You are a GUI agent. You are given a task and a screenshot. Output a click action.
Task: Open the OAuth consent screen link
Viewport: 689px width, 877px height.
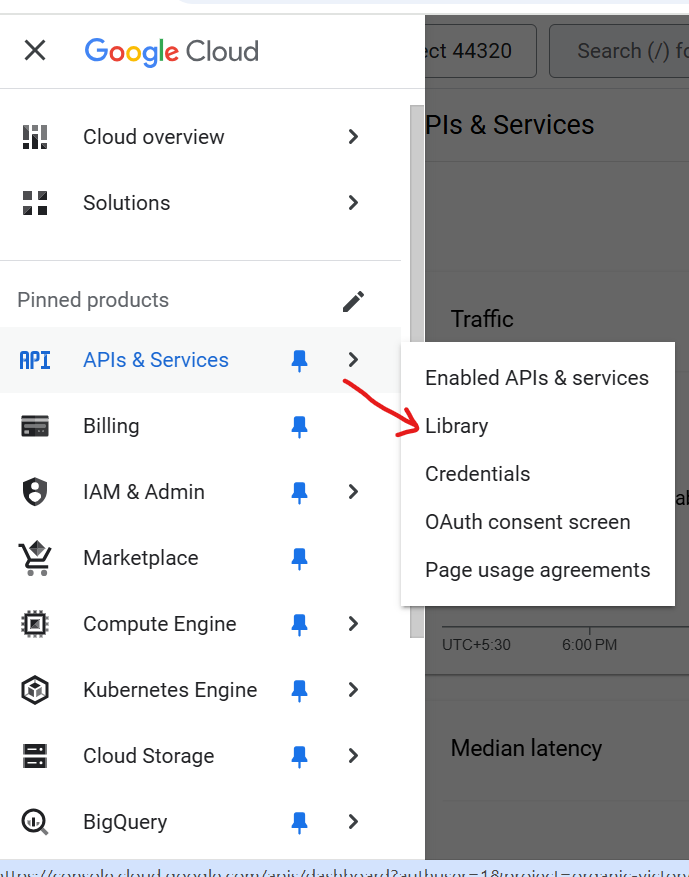tap(528, 522)
